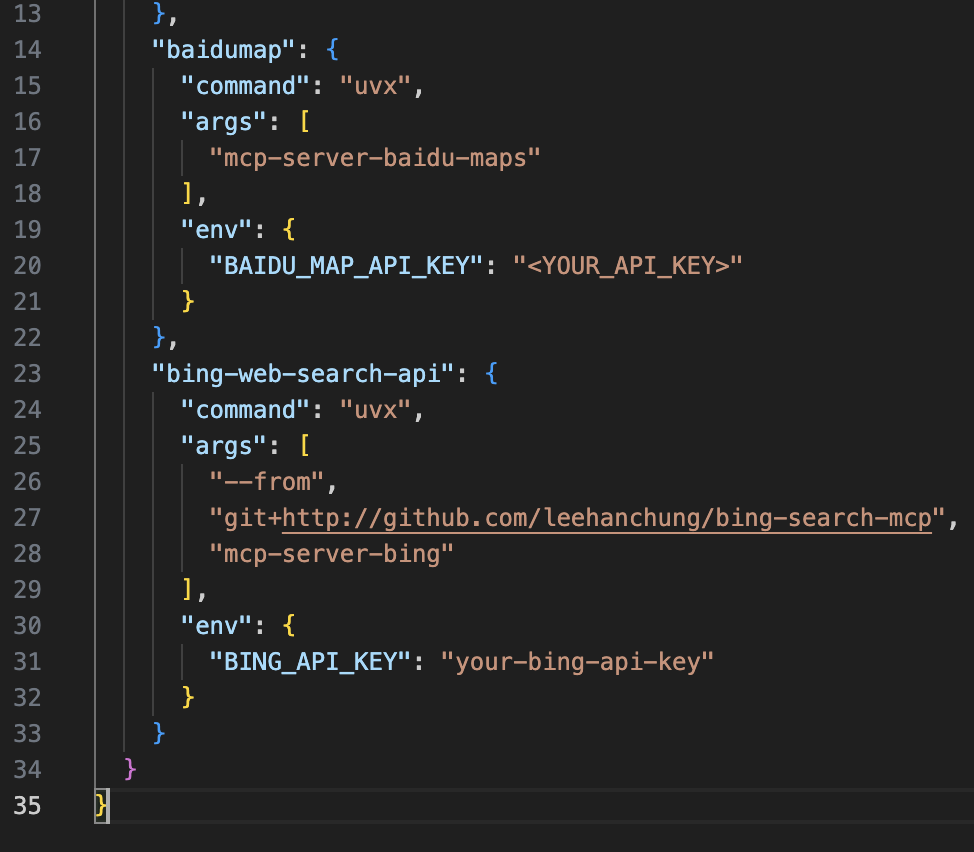Click closing yellow brace on line 21
The width and height of the screenshot is (974, 852).
point(188,302)
